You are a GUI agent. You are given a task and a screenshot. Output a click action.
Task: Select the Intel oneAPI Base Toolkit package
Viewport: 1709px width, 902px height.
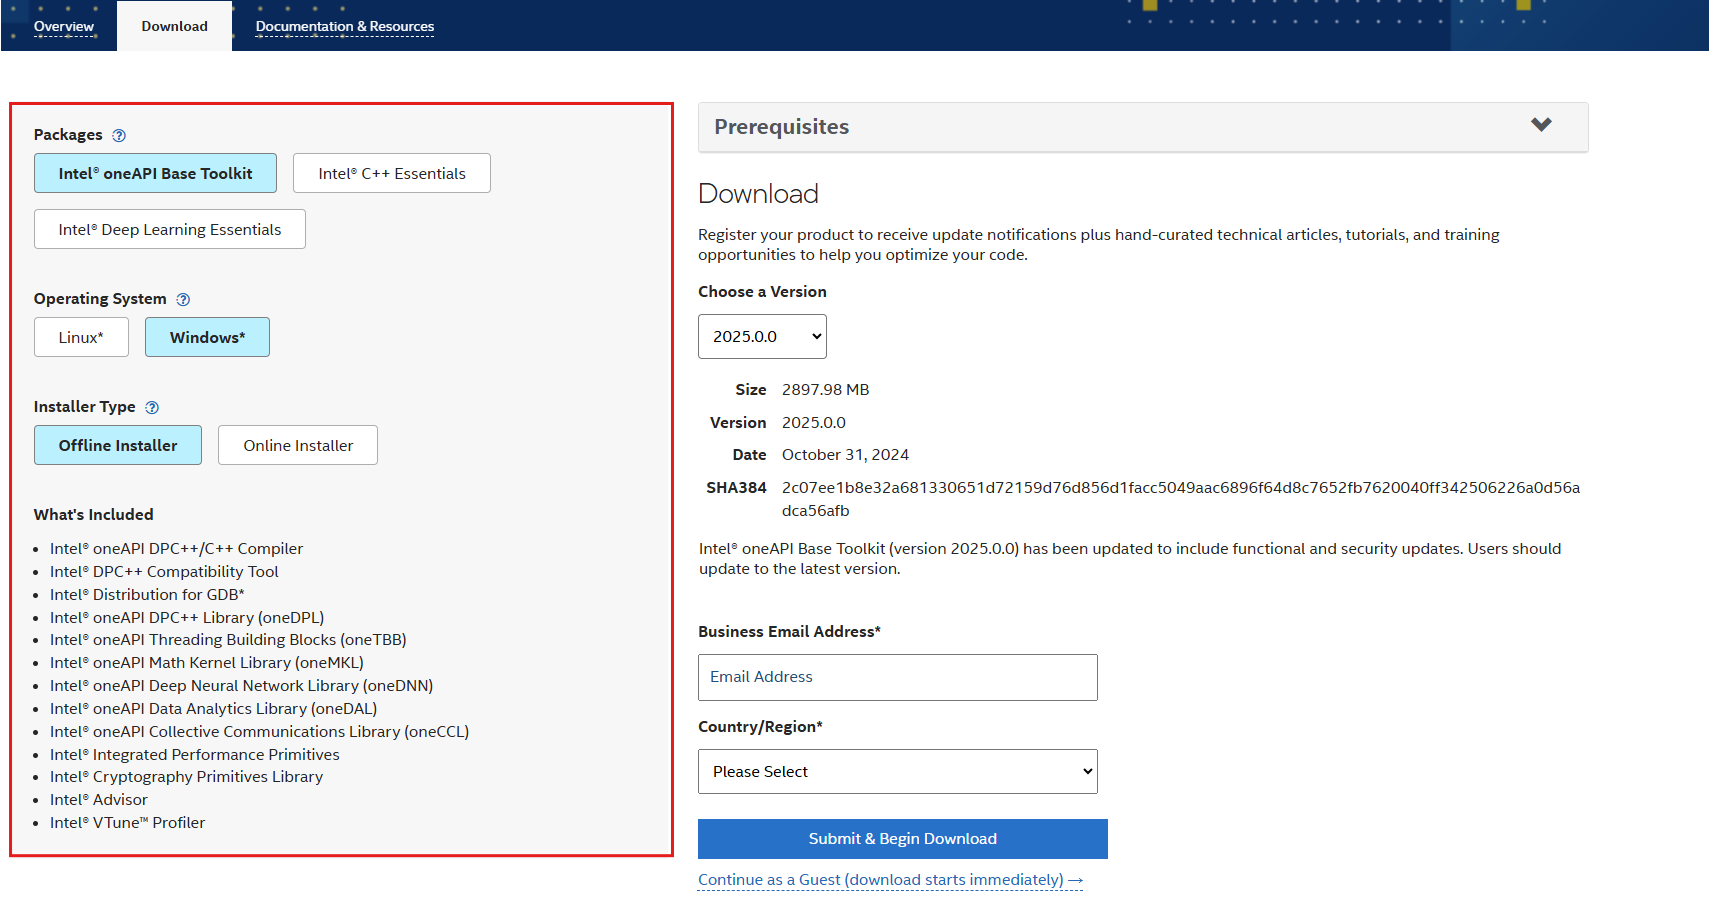(155, 173)
